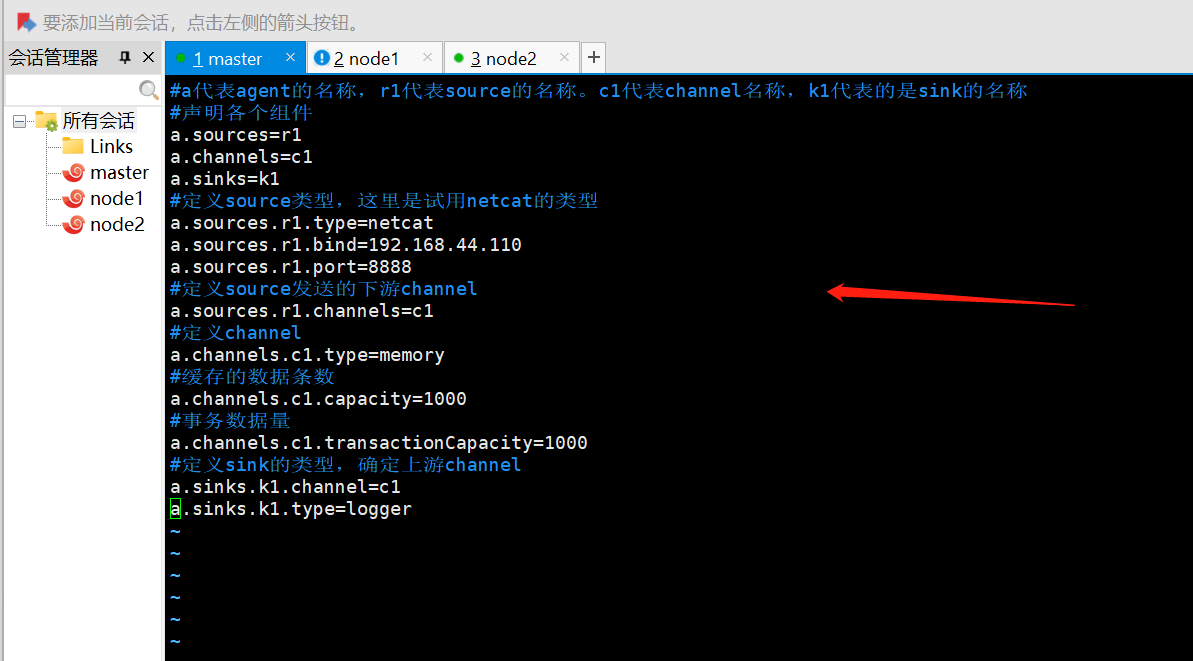Click the search magnifier icon in session manager
This screenshot has width=1193, height=661.
pos(149,90)
